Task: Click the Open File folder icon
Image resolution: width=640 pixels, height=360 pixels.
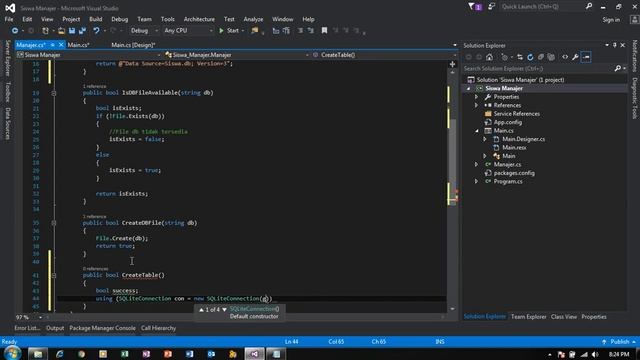Action: click(x=61, y=31)
